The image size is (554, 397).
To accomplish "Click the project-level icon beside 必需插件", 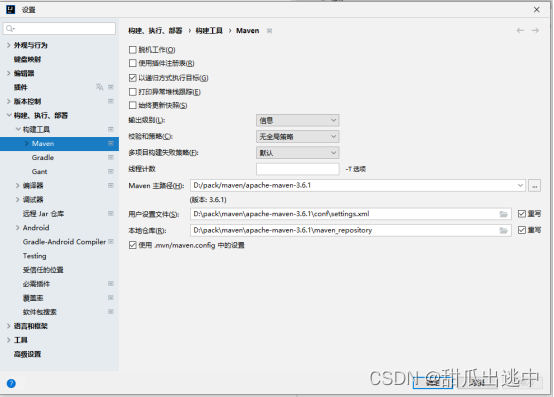I will coord(111,284).
